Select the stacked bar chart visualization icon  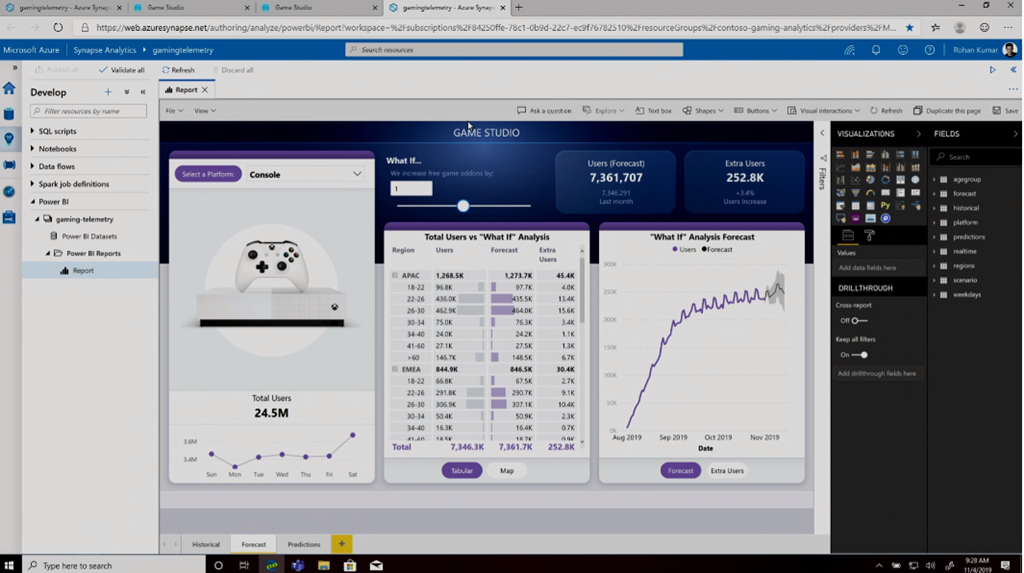[x=840, y=154]
